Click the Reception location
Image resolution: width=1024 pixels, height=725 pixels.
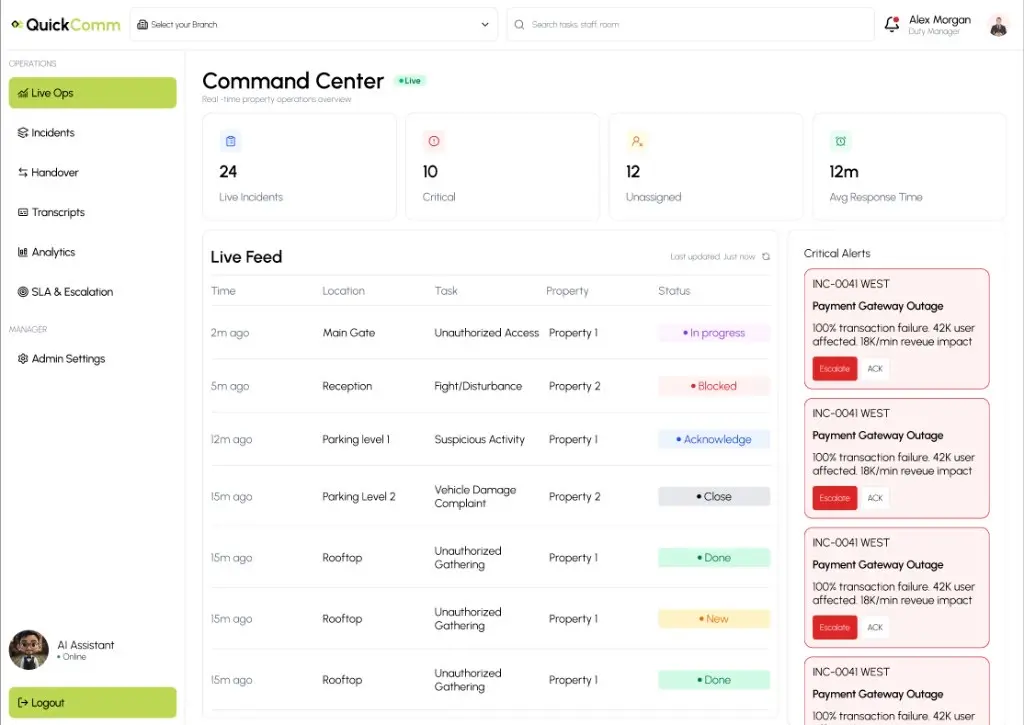tap(347, 386)
